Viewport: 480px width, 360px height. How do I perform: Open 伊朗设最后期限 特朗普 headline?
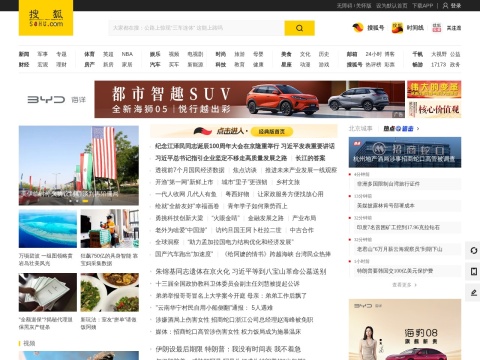coord(228,349)
